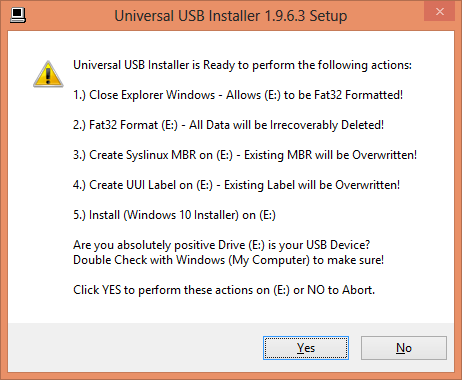
Task: Open the system menu via the title bar computer icon
Action: tap(18, 15)
